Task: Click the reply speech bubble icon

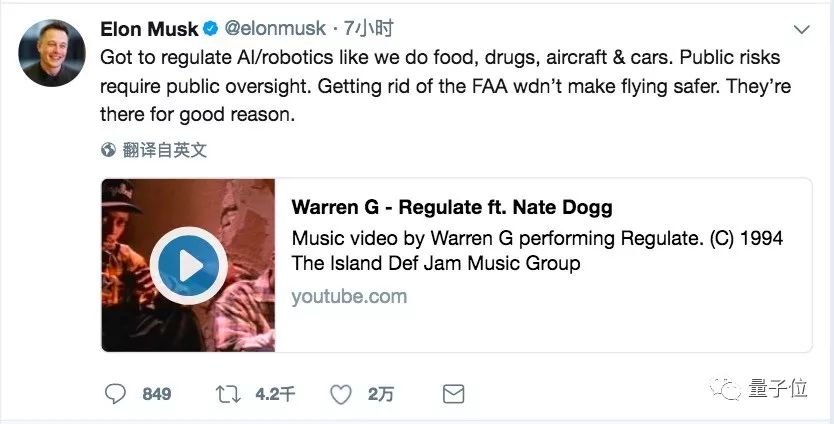Action: pos(114,394)
